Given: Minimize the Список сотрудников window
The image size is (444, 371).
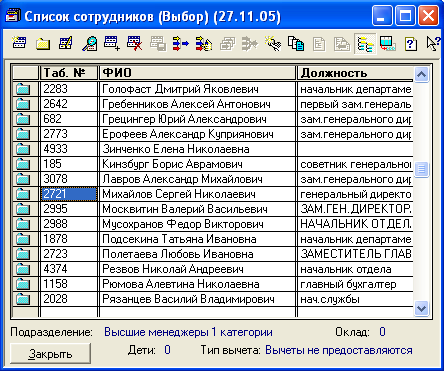Looking at the screenshot, I should pos(382,16).
